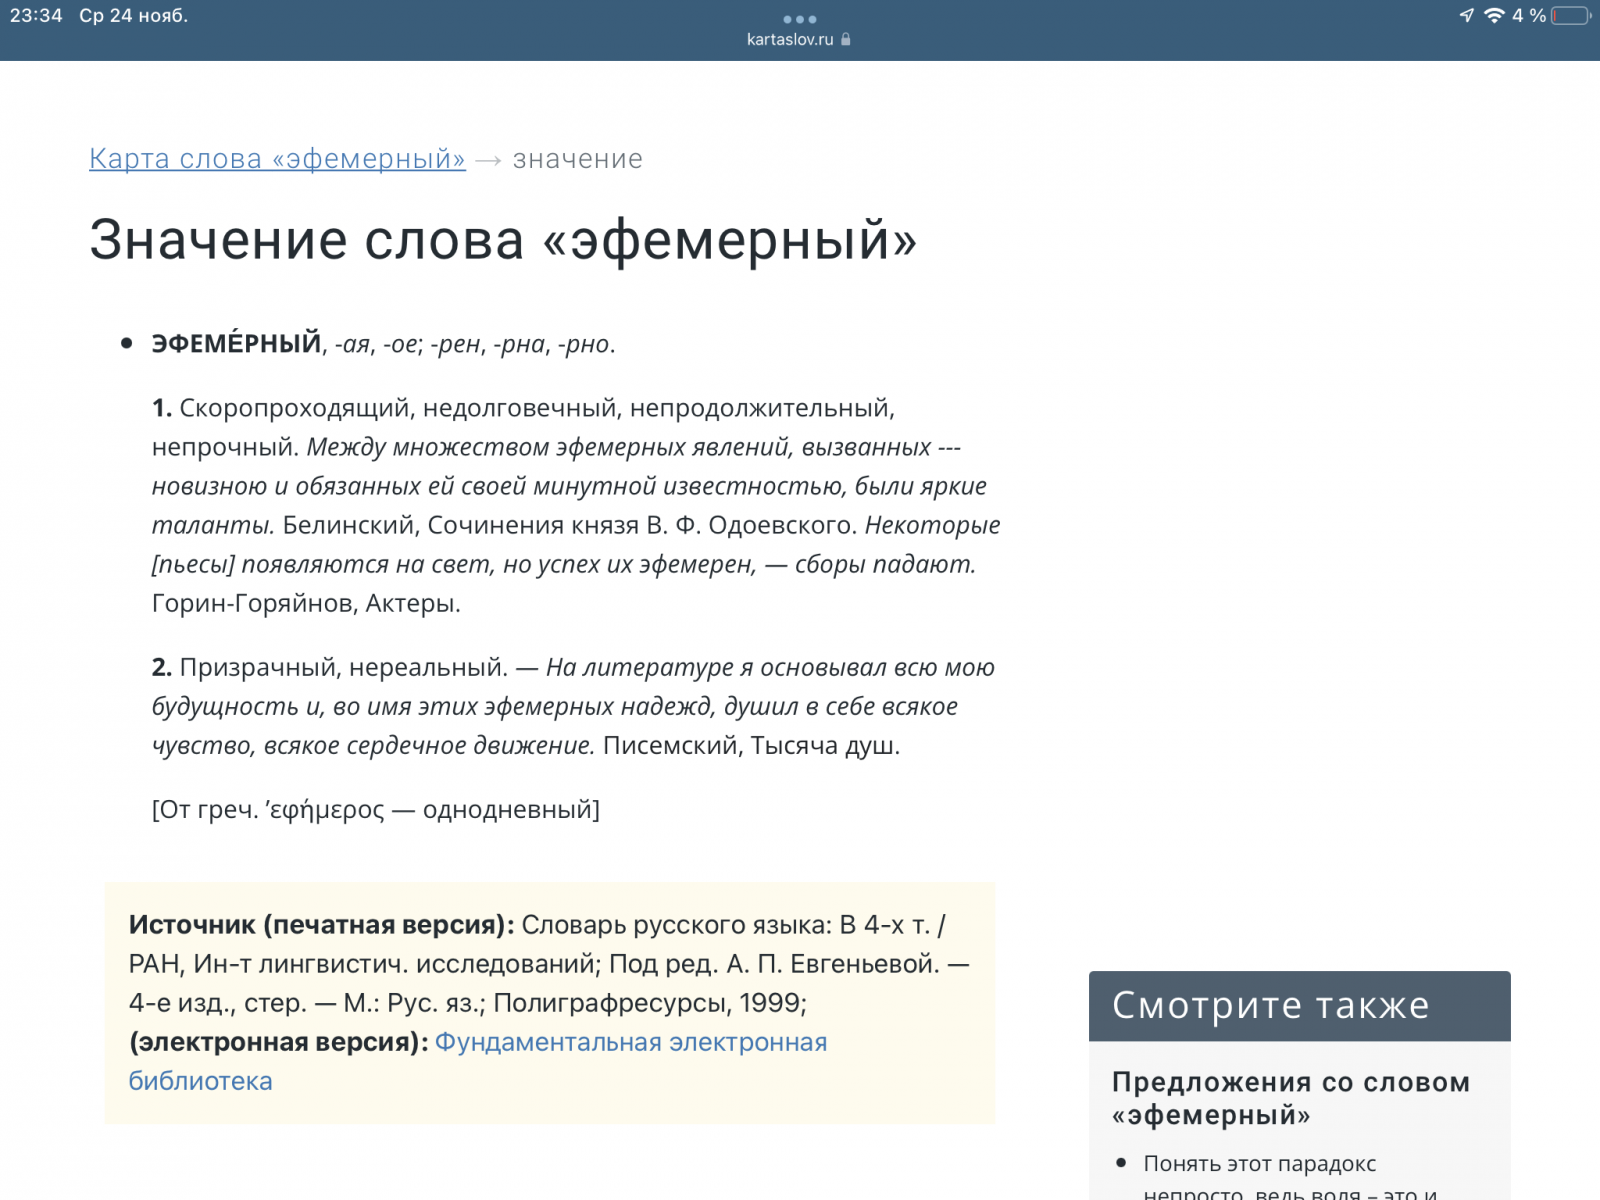The image size is (1600, 1200).
Task: Tap the breadcrumb arrow before «значение»
Action: point(488,160)
